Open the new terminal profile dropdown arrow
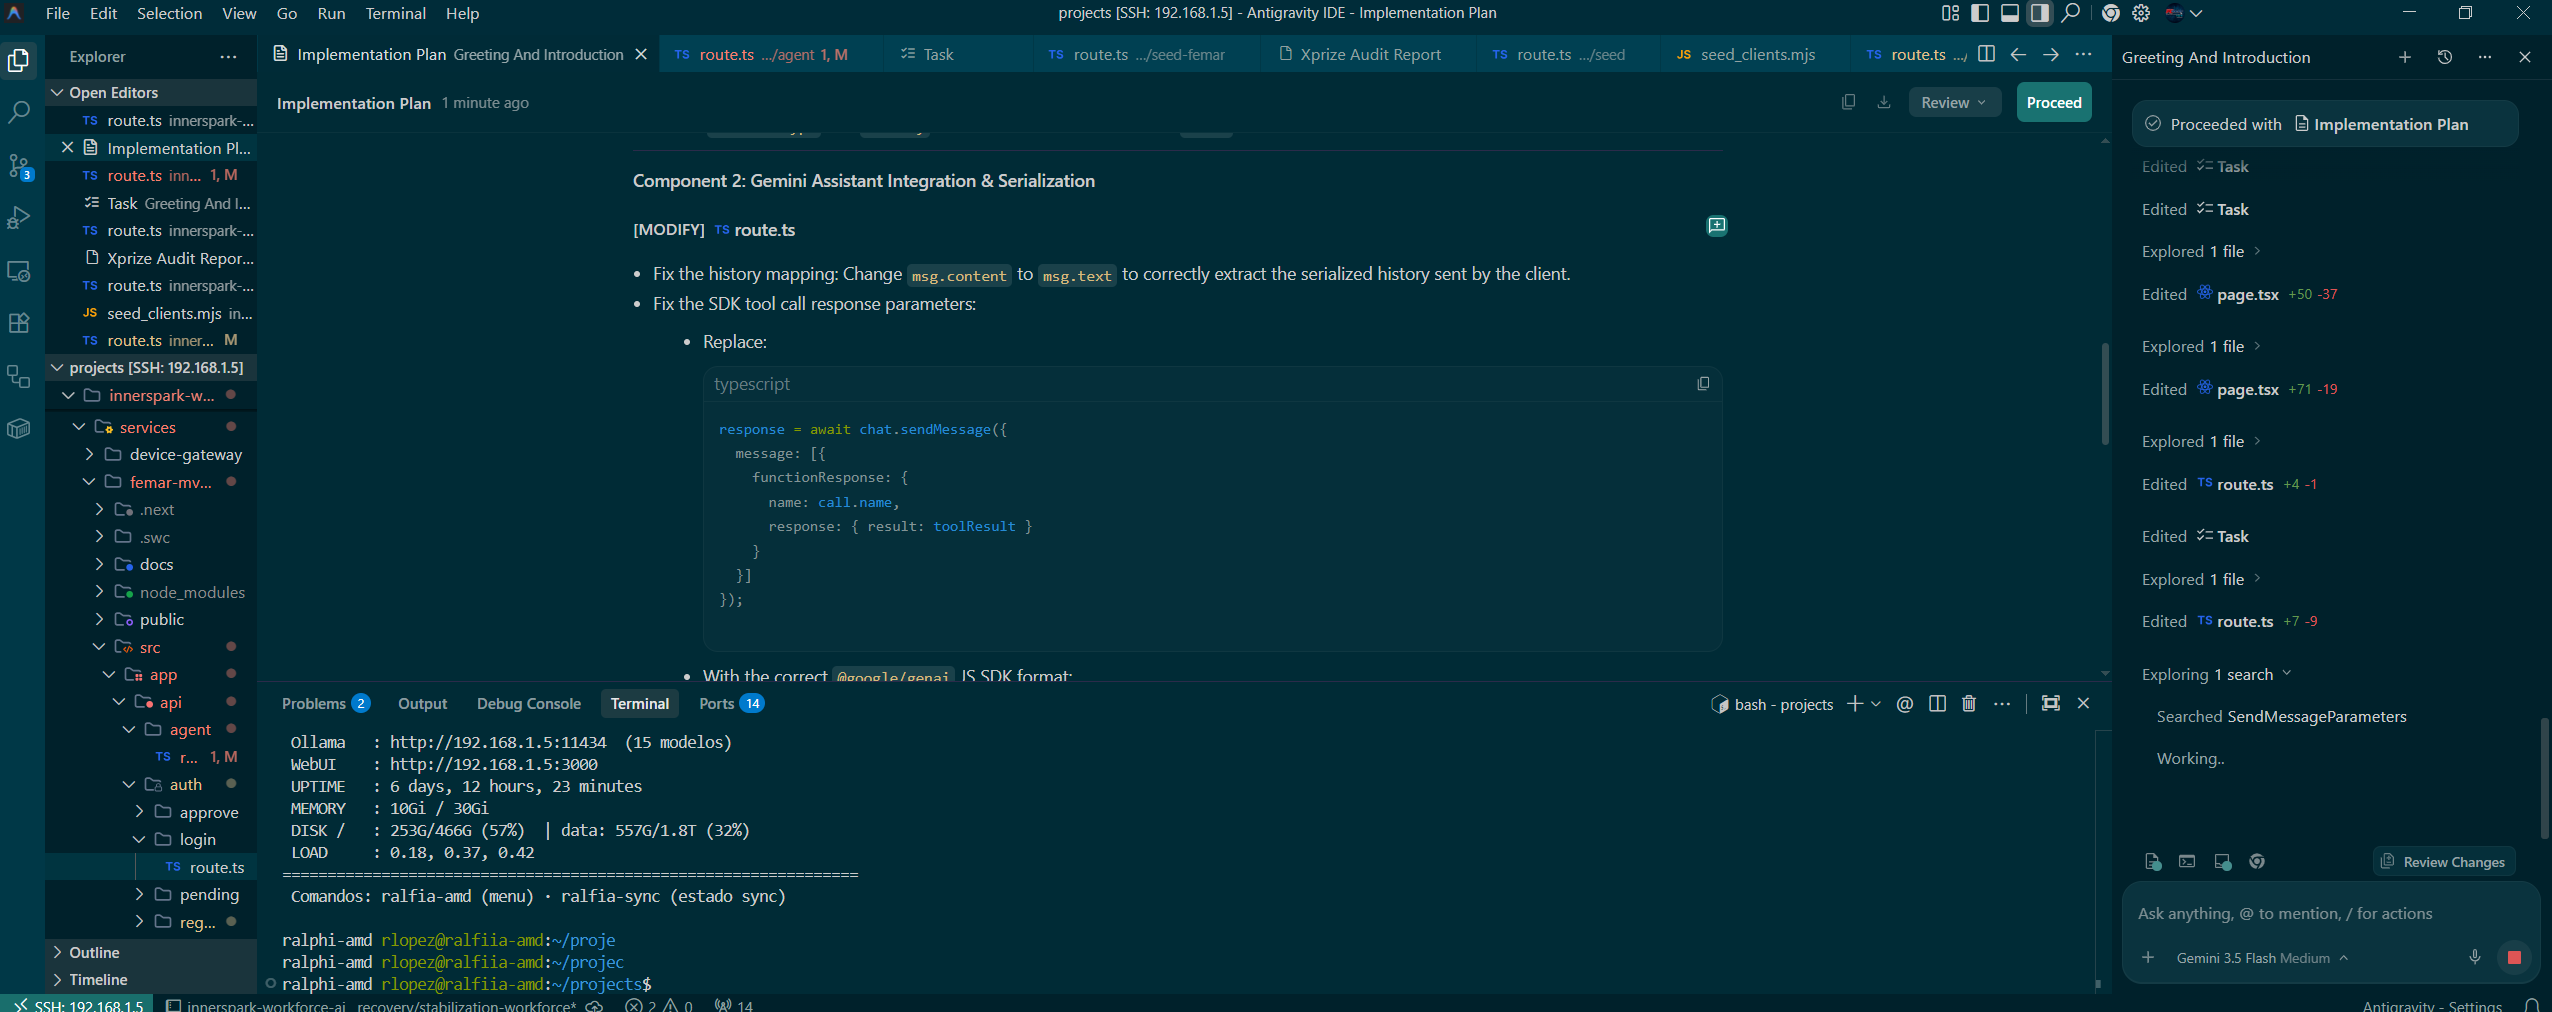Screen dimensions: 2552x1012 [x=1876, y=703]
